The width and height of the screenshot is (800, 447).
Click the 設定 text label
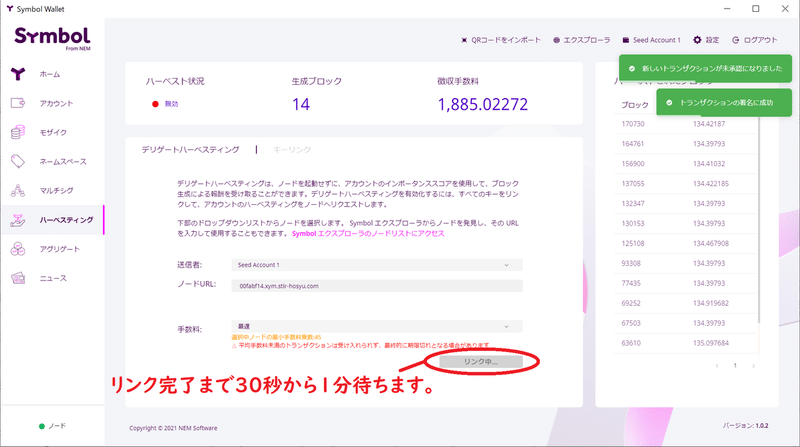[x=712, y=40]
